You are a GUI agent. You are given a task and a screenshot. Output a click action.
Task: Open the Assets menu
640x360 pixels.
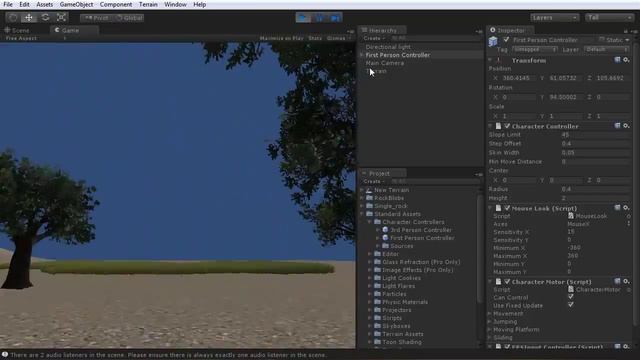click(x=44, y=4)
